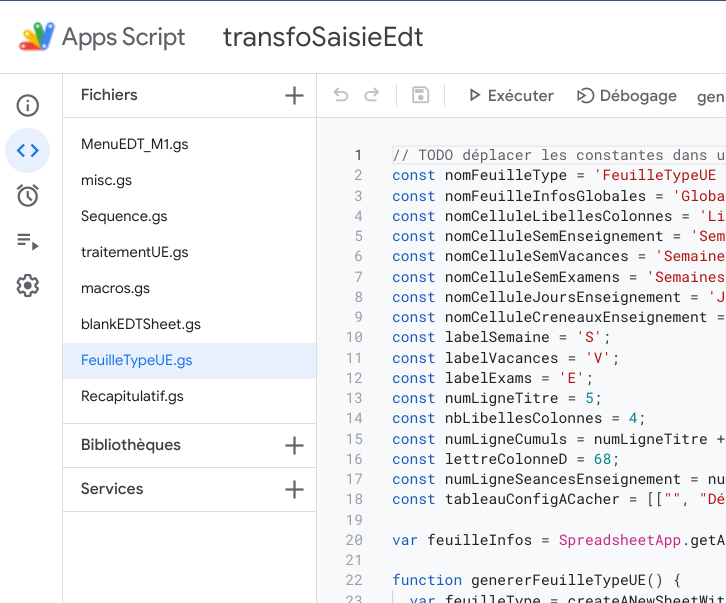This screenshot has width=726, height=603.
Task: Click line number 1 in gutter
Action: [x=358, y=155]
